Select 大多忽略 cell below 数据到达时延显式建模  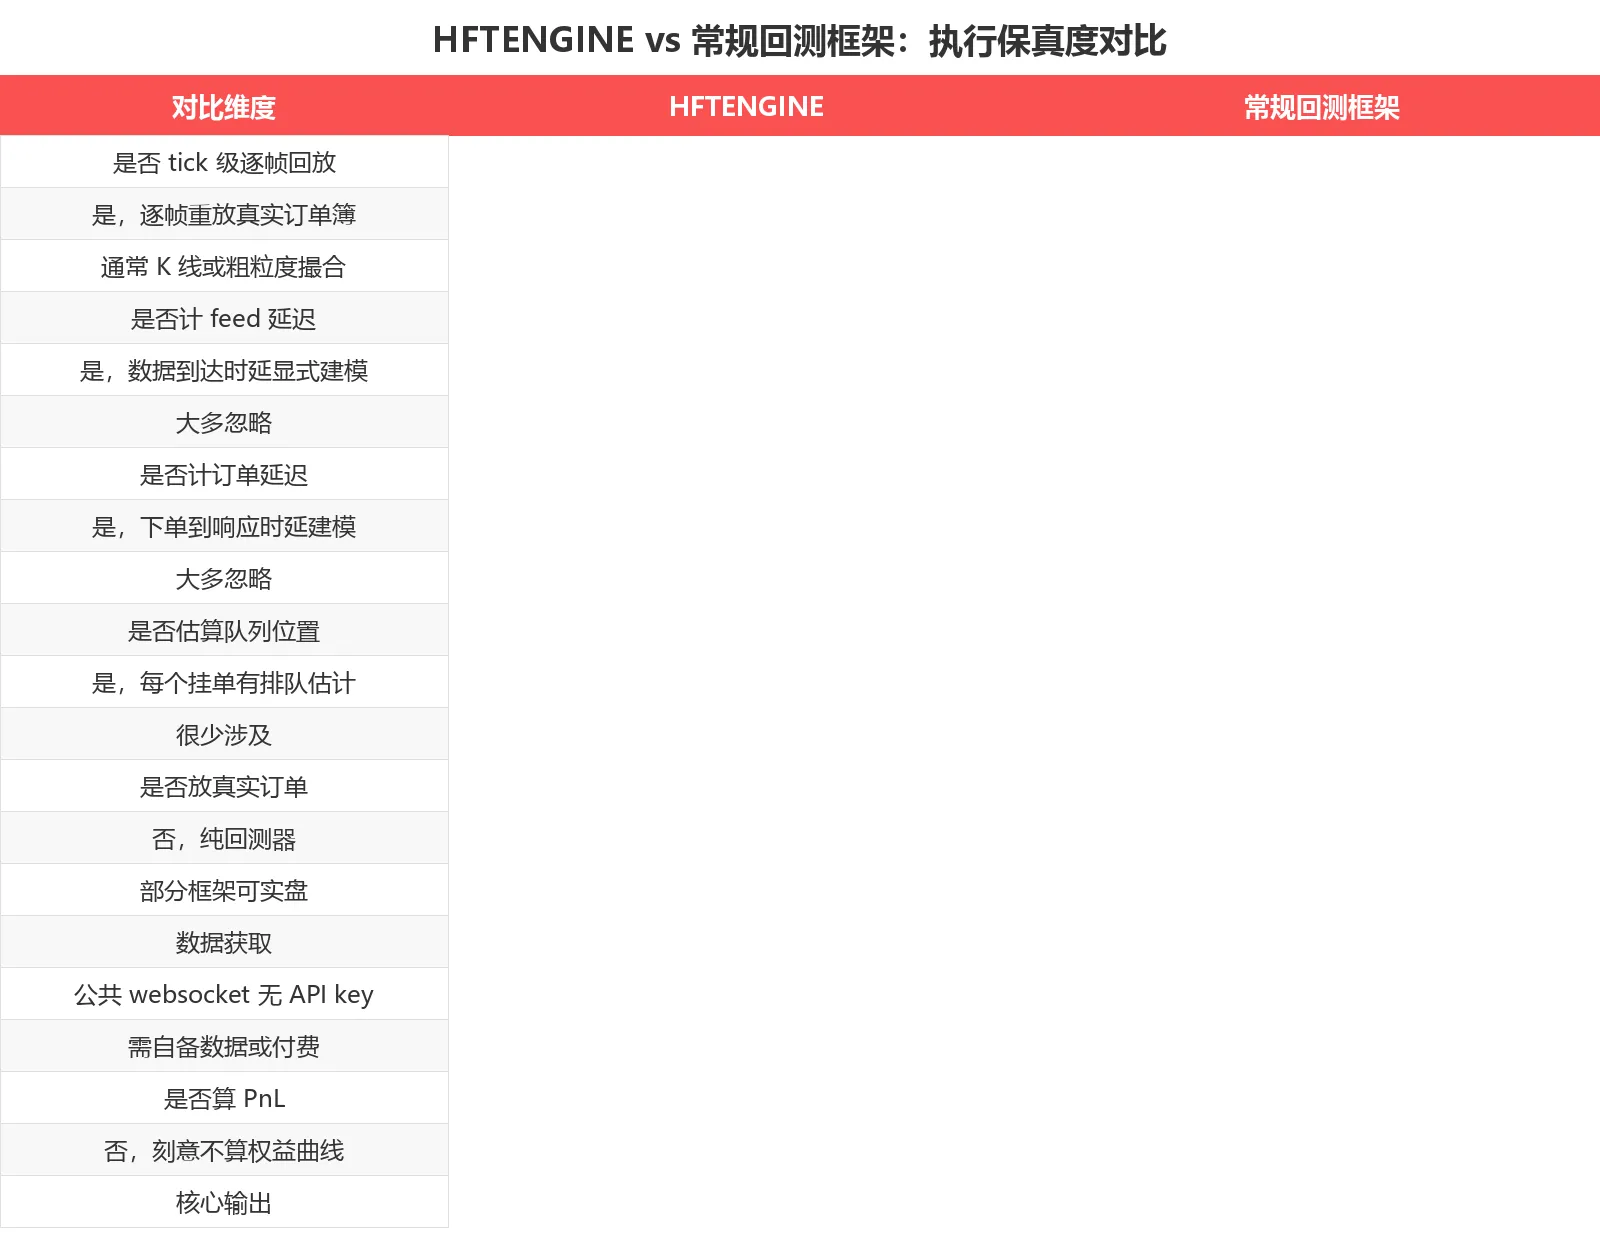click(x=224, y=422)
